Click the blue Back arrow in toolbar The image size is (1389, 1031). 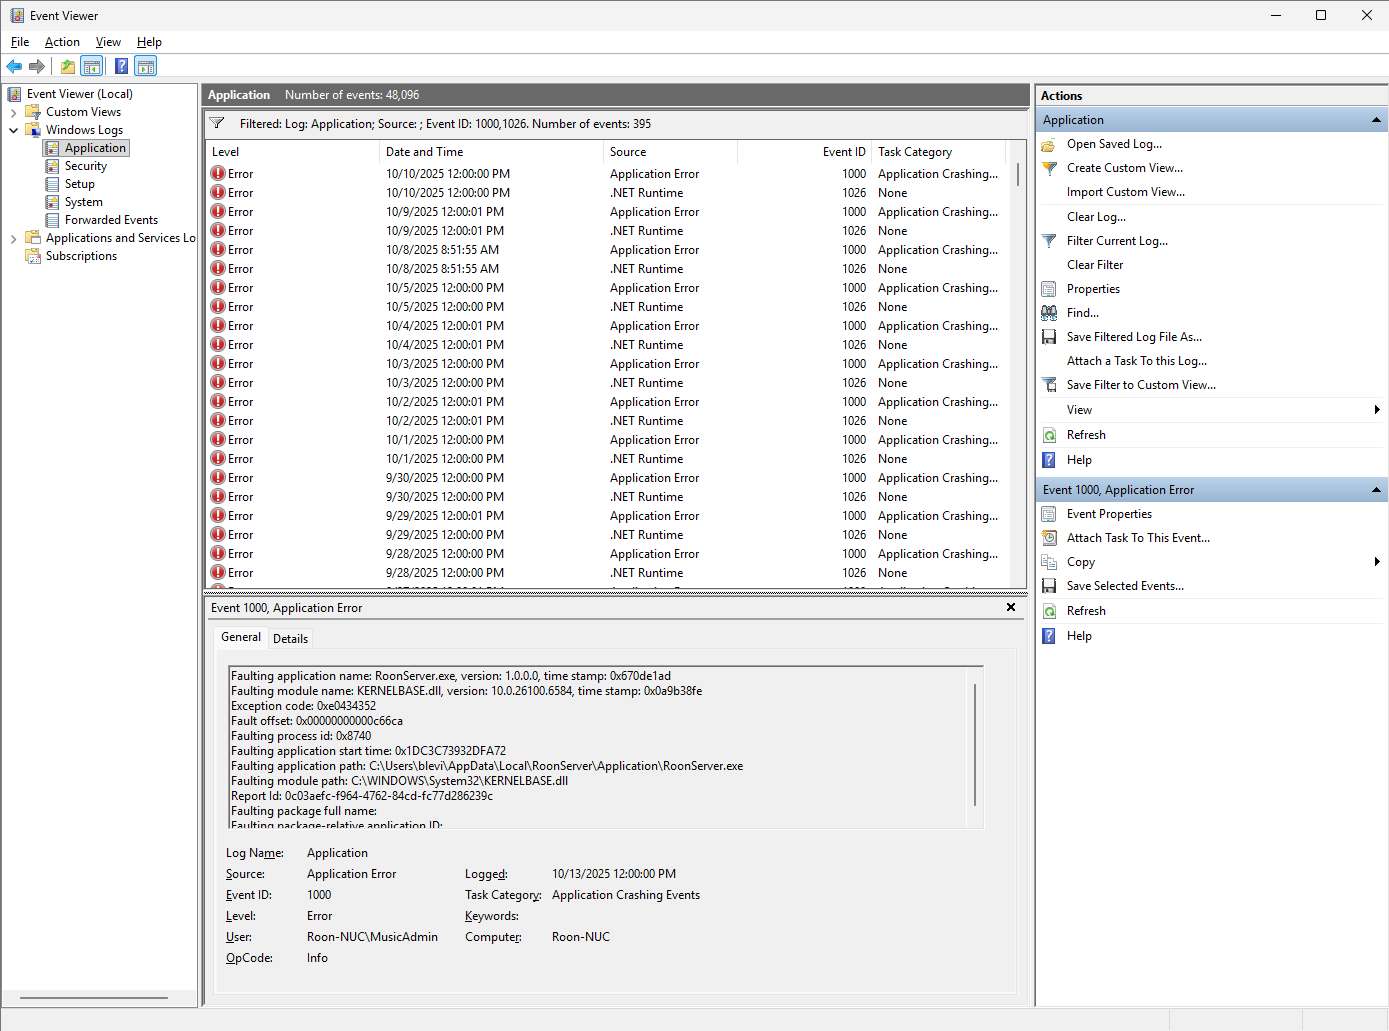point(14,67)
